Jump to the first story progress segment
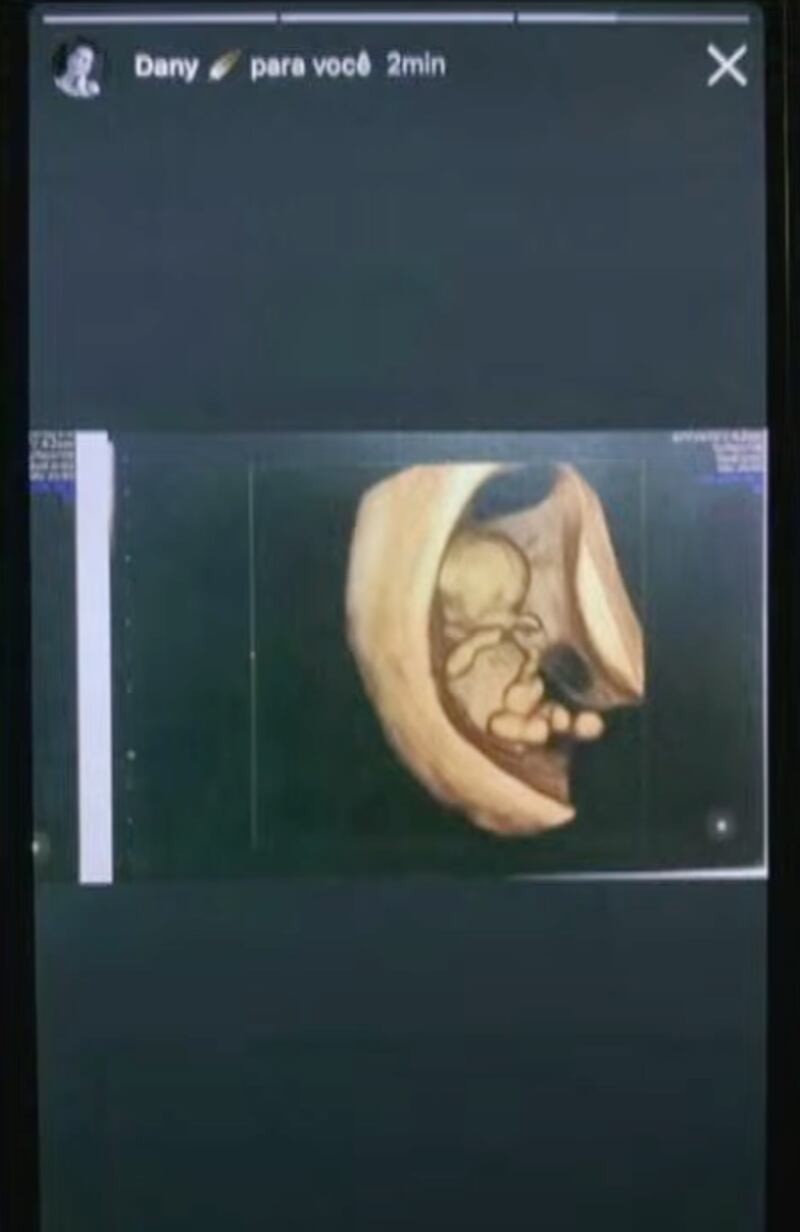 point(160,18)
